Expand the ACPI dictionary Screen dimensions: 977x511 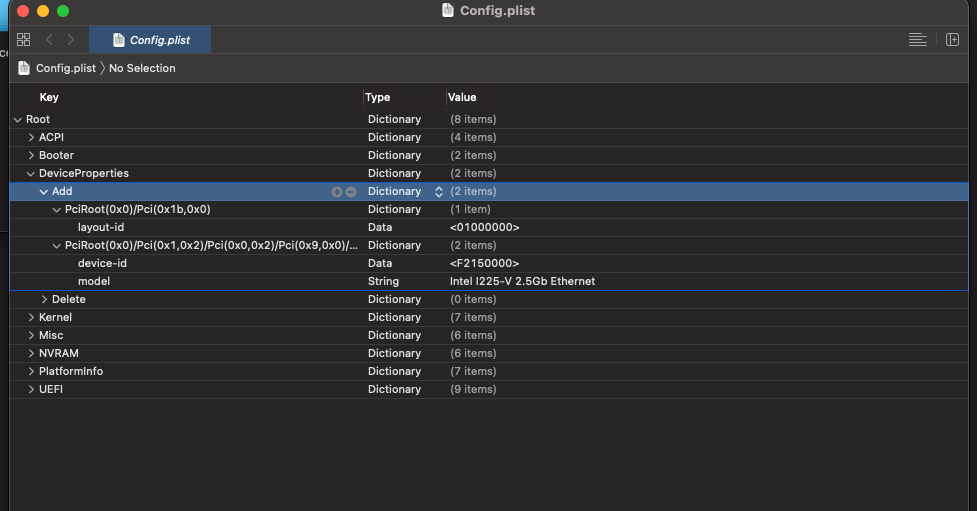pos(31,138)
